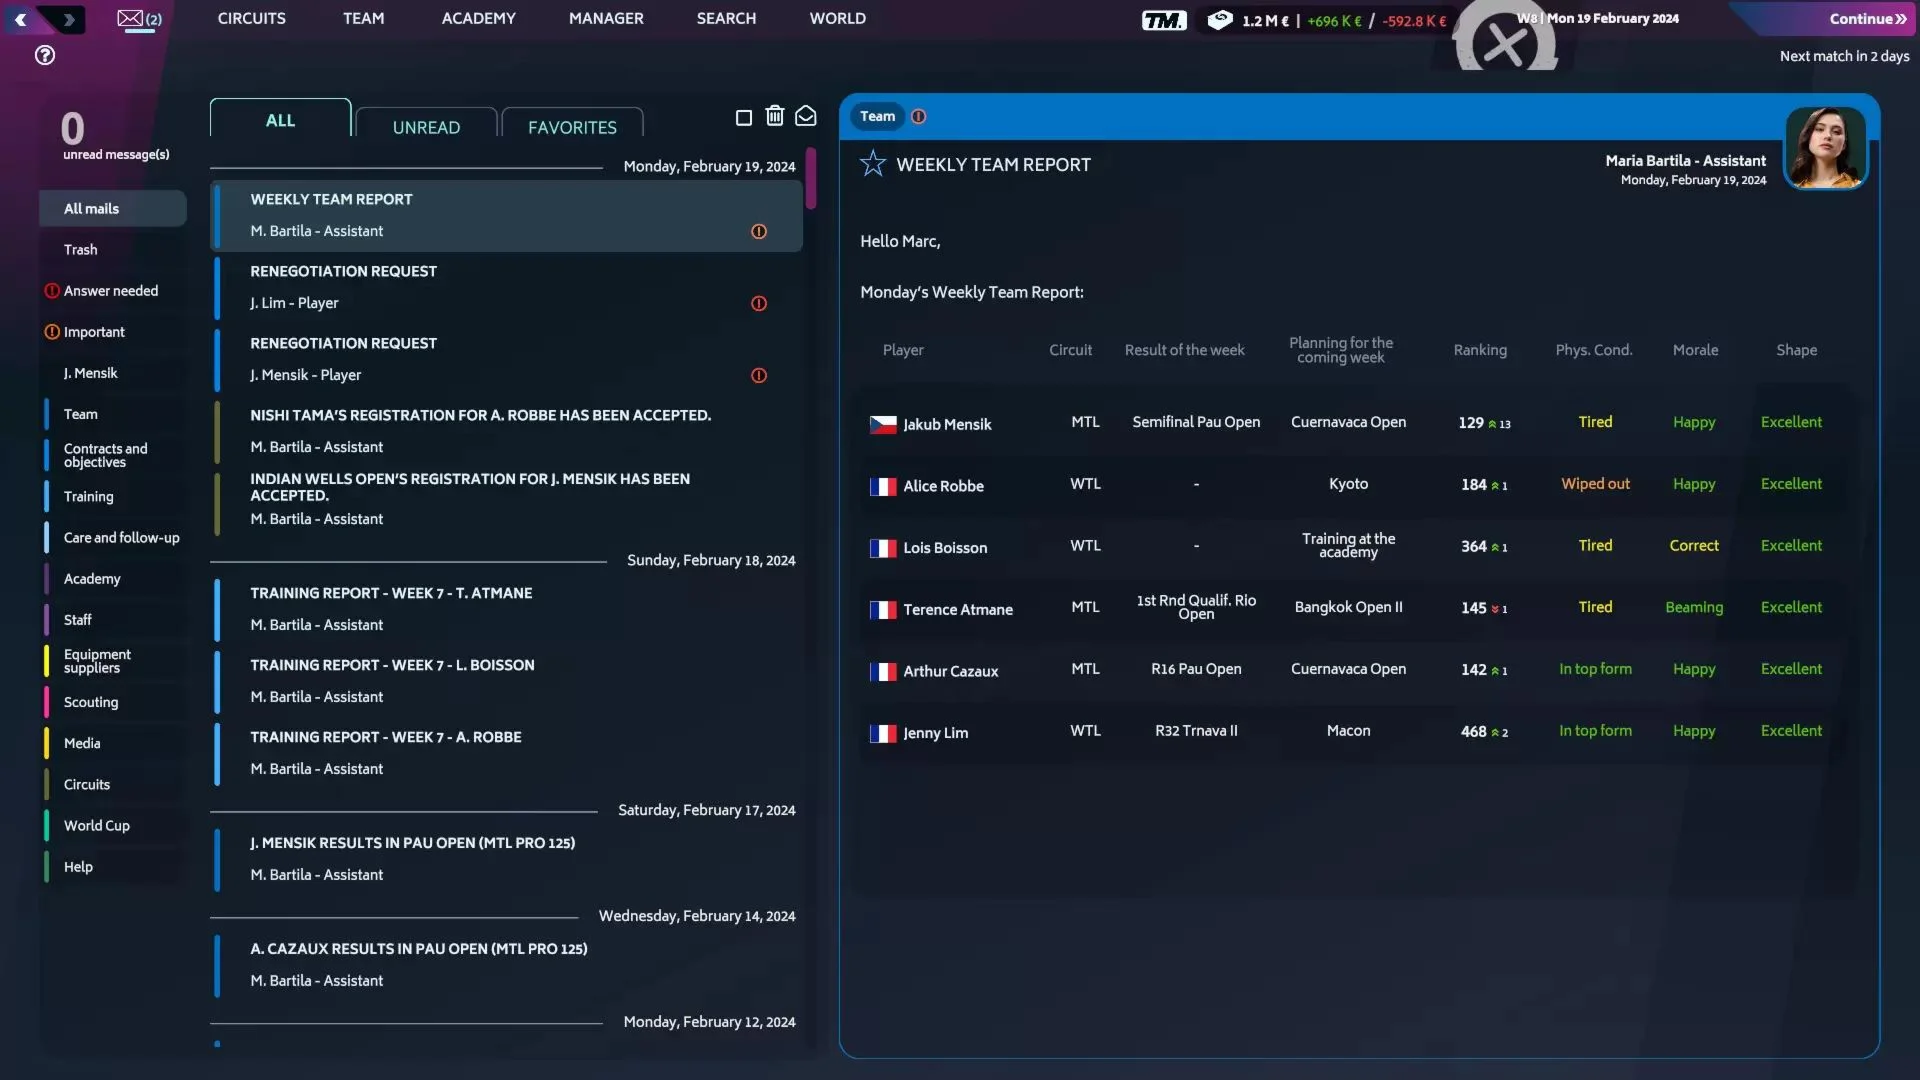Click the trash bin delete icon
Image resolution: width=1920 pixels, height=1080 pixels.
point(774,116)
